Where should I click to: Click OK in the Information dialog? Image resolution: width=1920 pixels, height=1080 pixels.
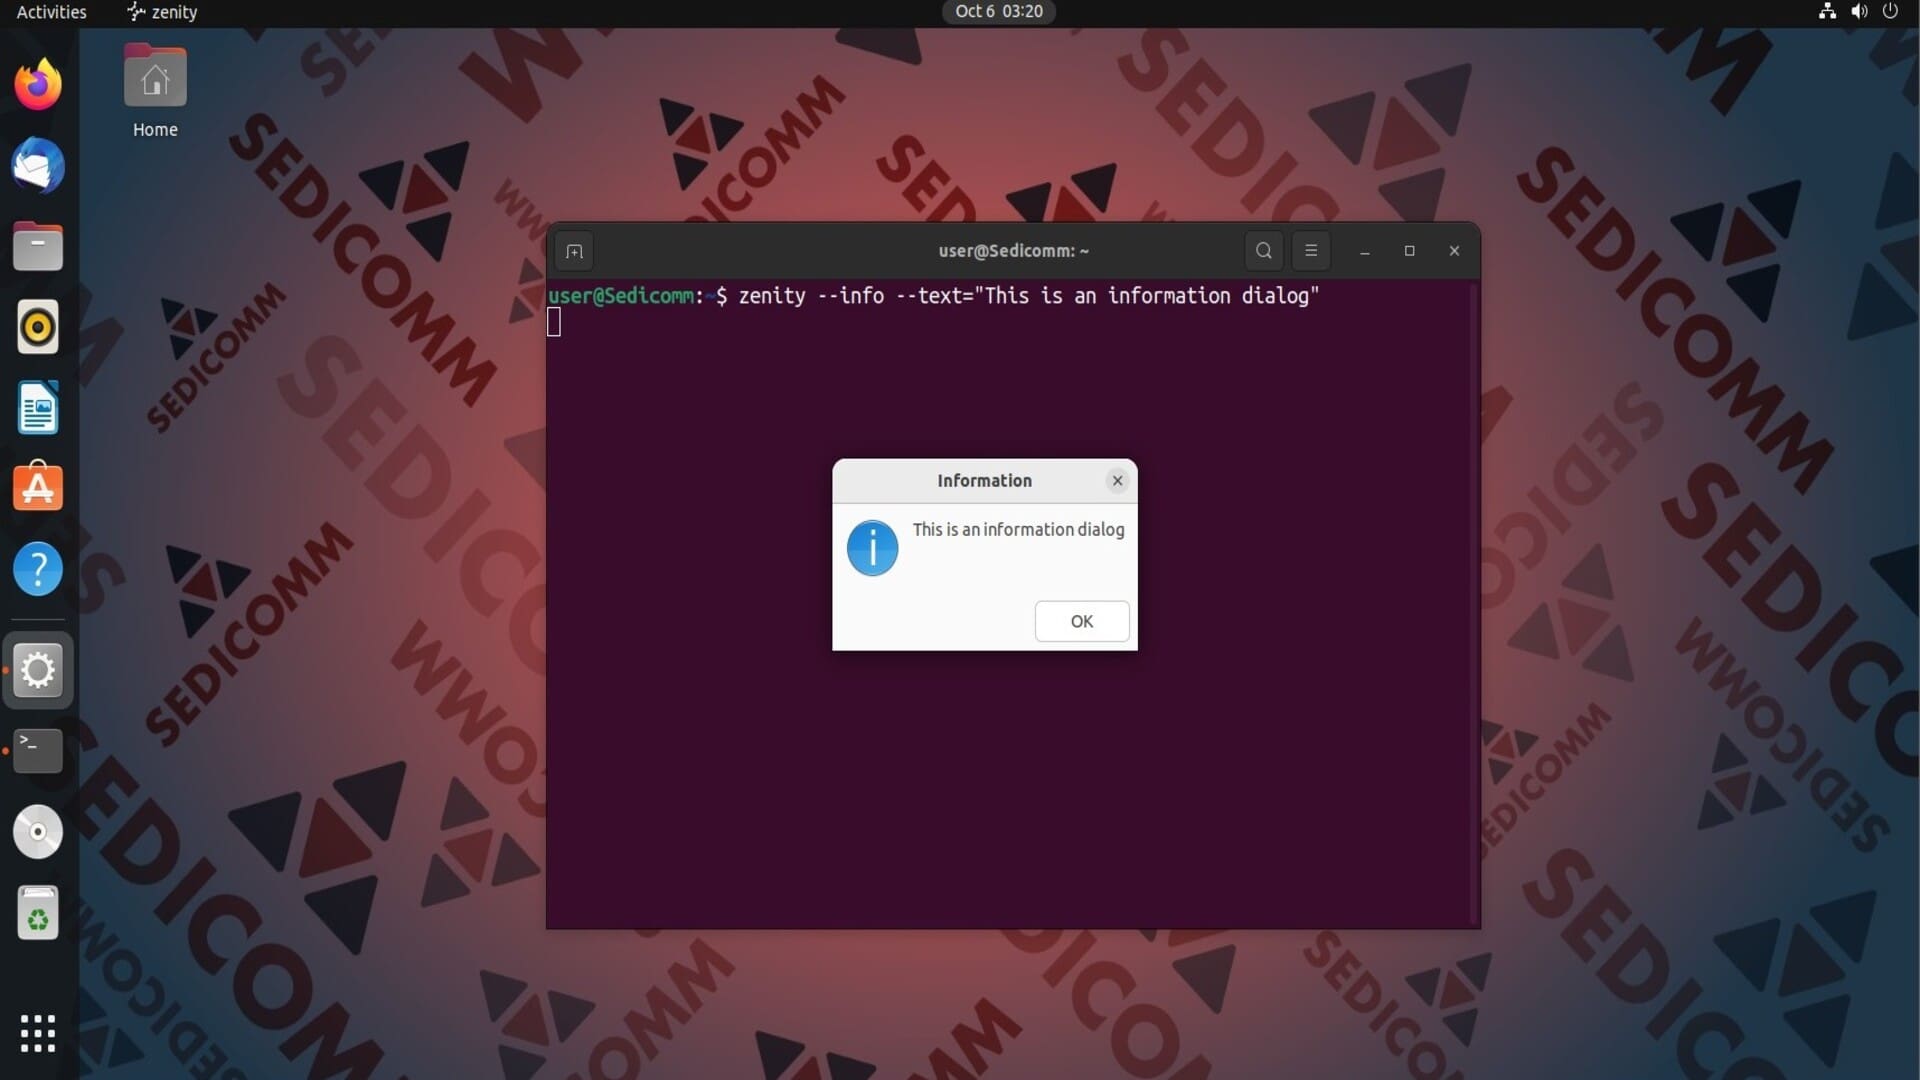click(x=1081, y=621)
